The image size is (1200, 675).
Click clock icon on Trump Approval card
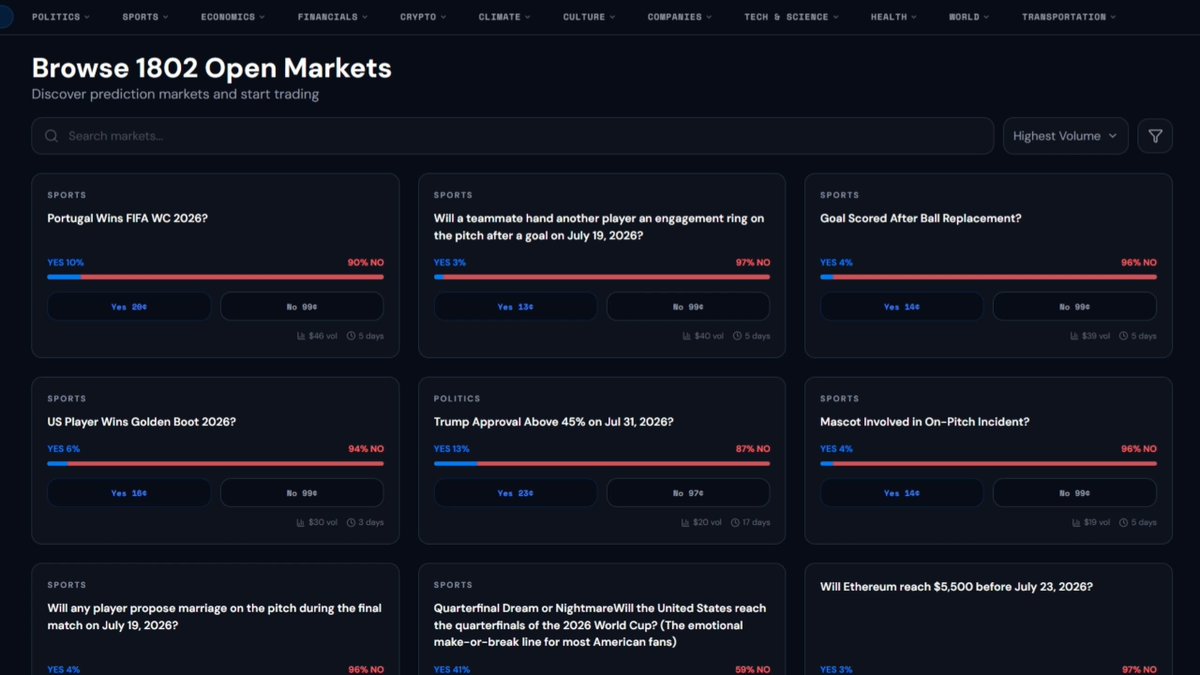pyautogui.click(x=735, y=522)
